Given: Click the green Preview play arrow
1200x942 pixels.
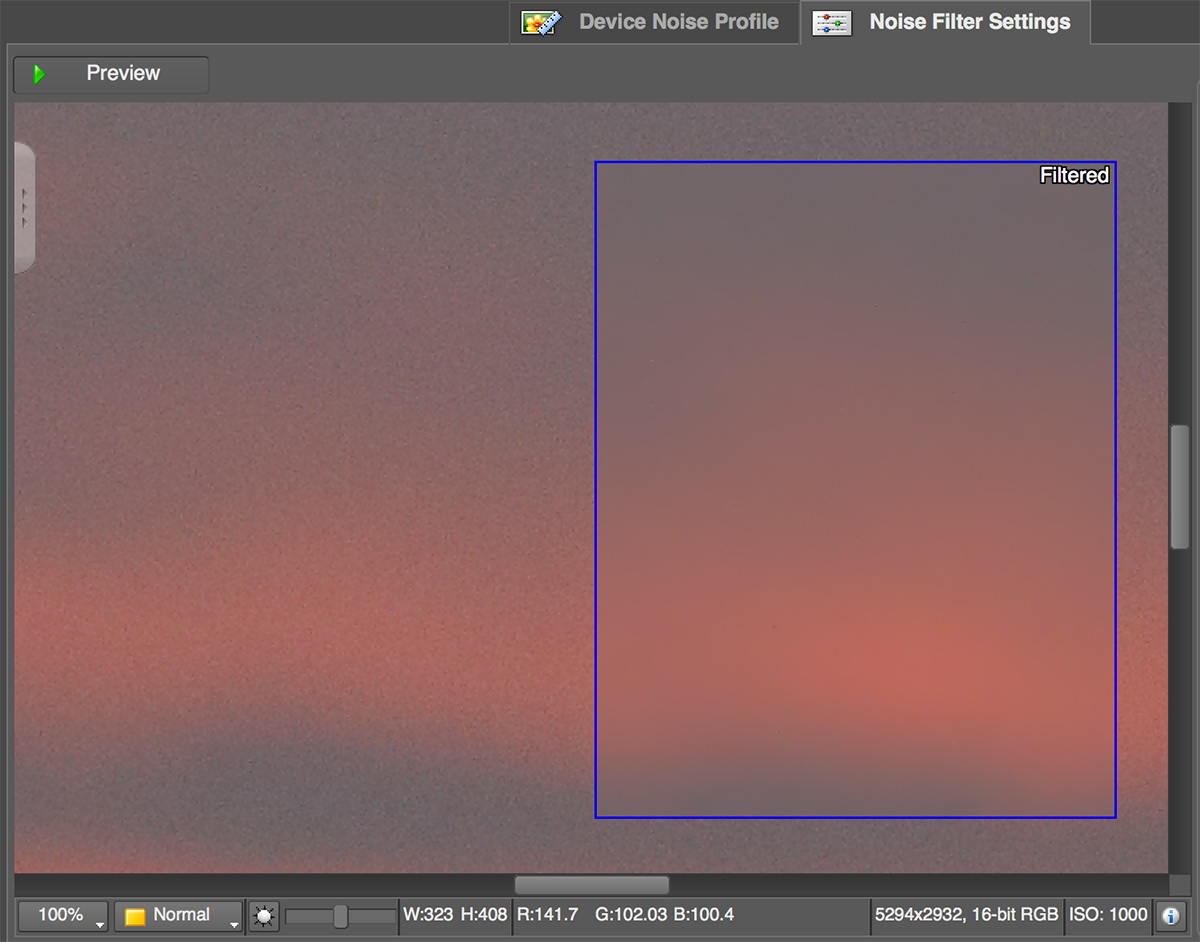Looking at the screenshot, I should (39, 74).
